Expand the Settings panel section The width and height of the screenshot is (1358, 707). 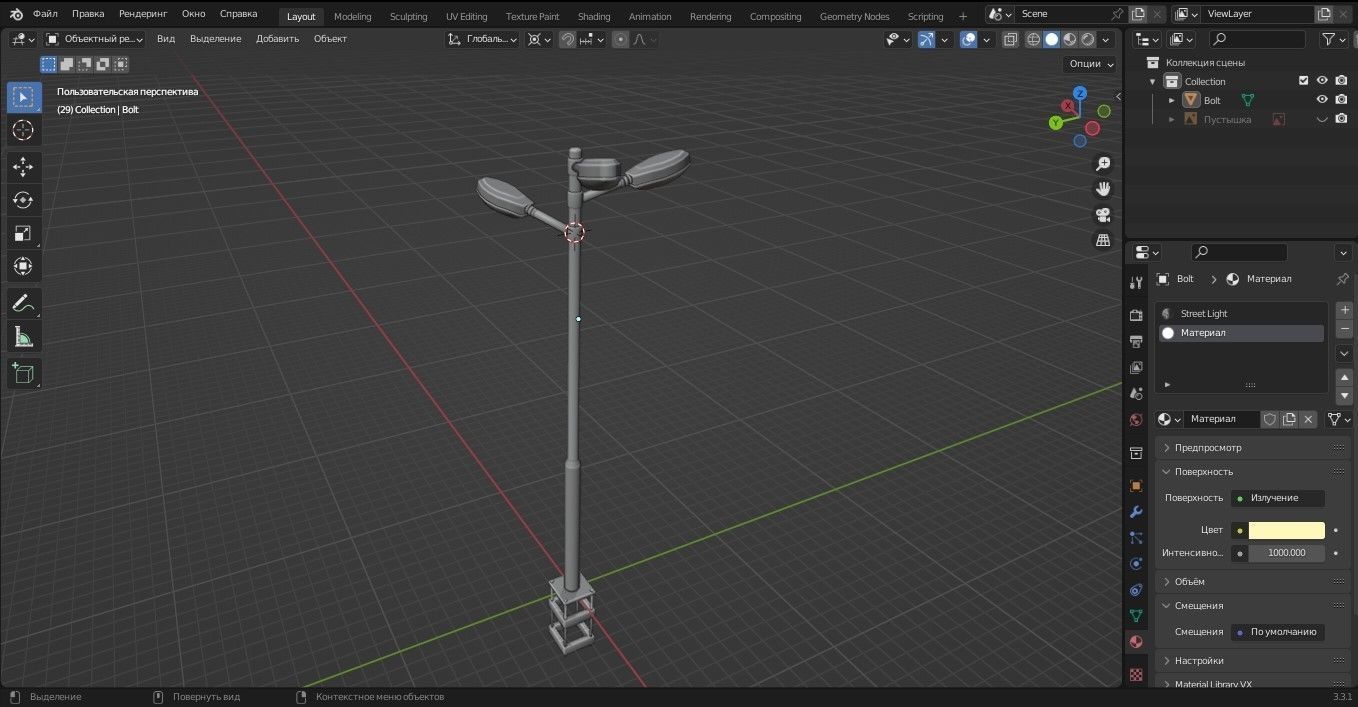(1253, 660)
